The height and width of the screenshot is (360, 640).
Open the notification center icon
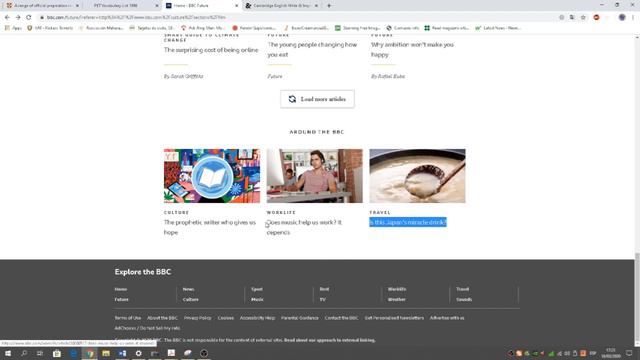click(x=629, y=353)
